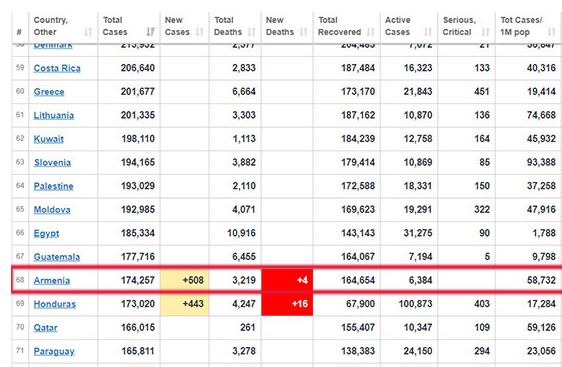Viewport: 562px width, 367px height.
Task: Open the Egypt country link
Action: (x=46, y=233)
